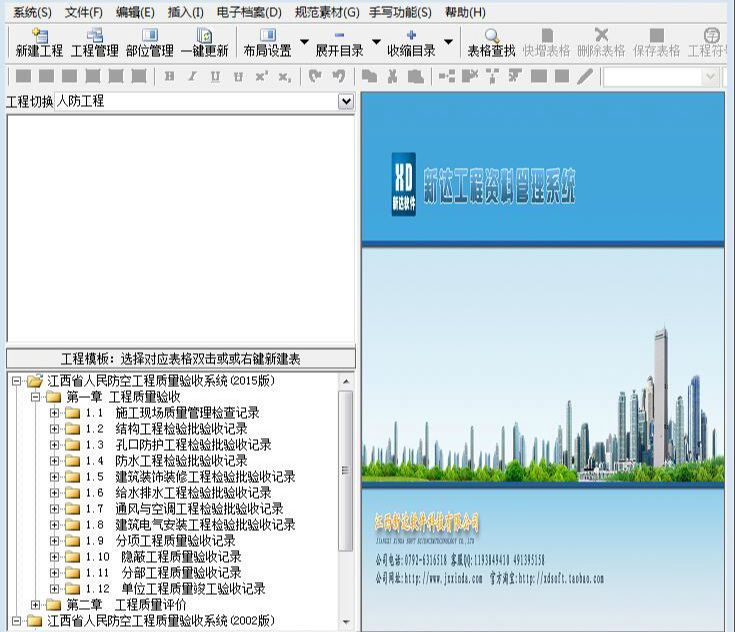Open dropdown arrow beside 布局设置
Screen dimensions: 735x632
304,43
